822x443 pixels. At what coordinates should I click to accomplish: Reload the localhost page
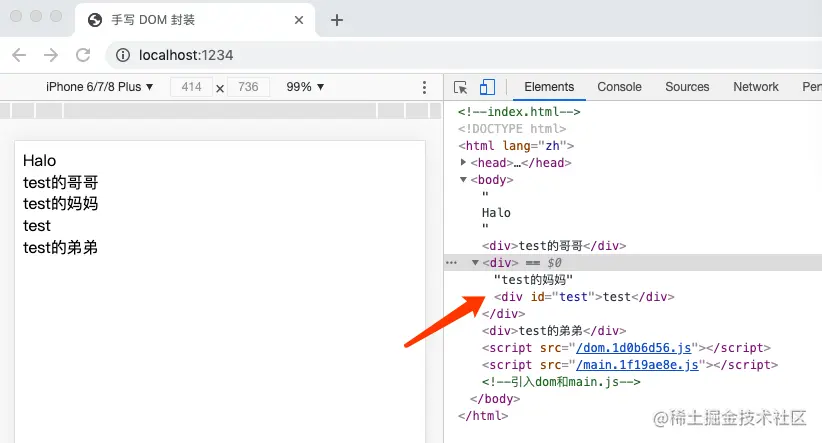[x=83, y=55]
